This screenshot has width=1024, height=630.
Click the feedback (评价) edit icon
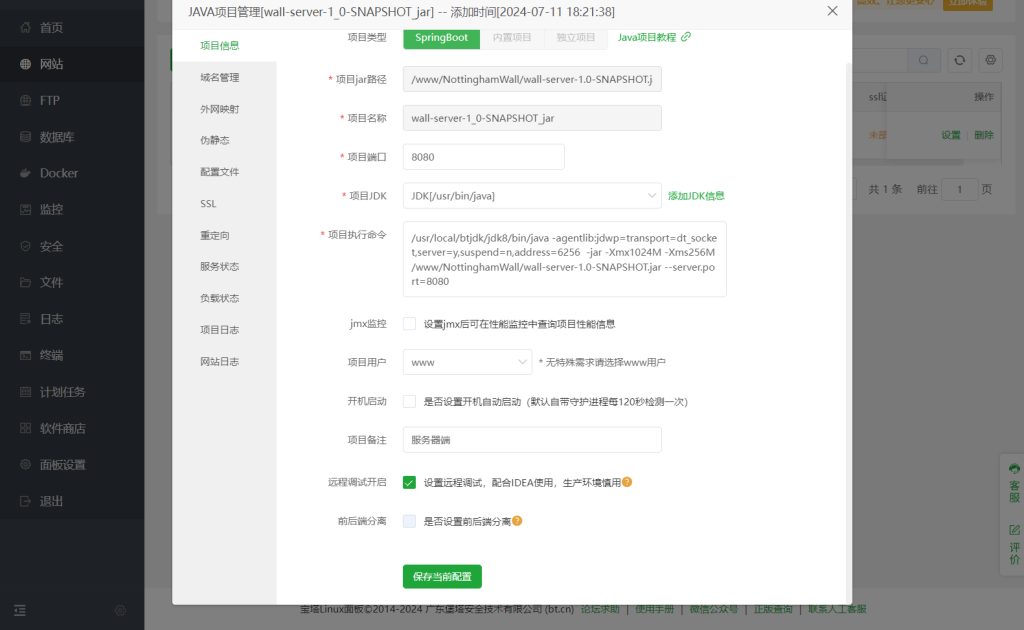(1014, 530)
